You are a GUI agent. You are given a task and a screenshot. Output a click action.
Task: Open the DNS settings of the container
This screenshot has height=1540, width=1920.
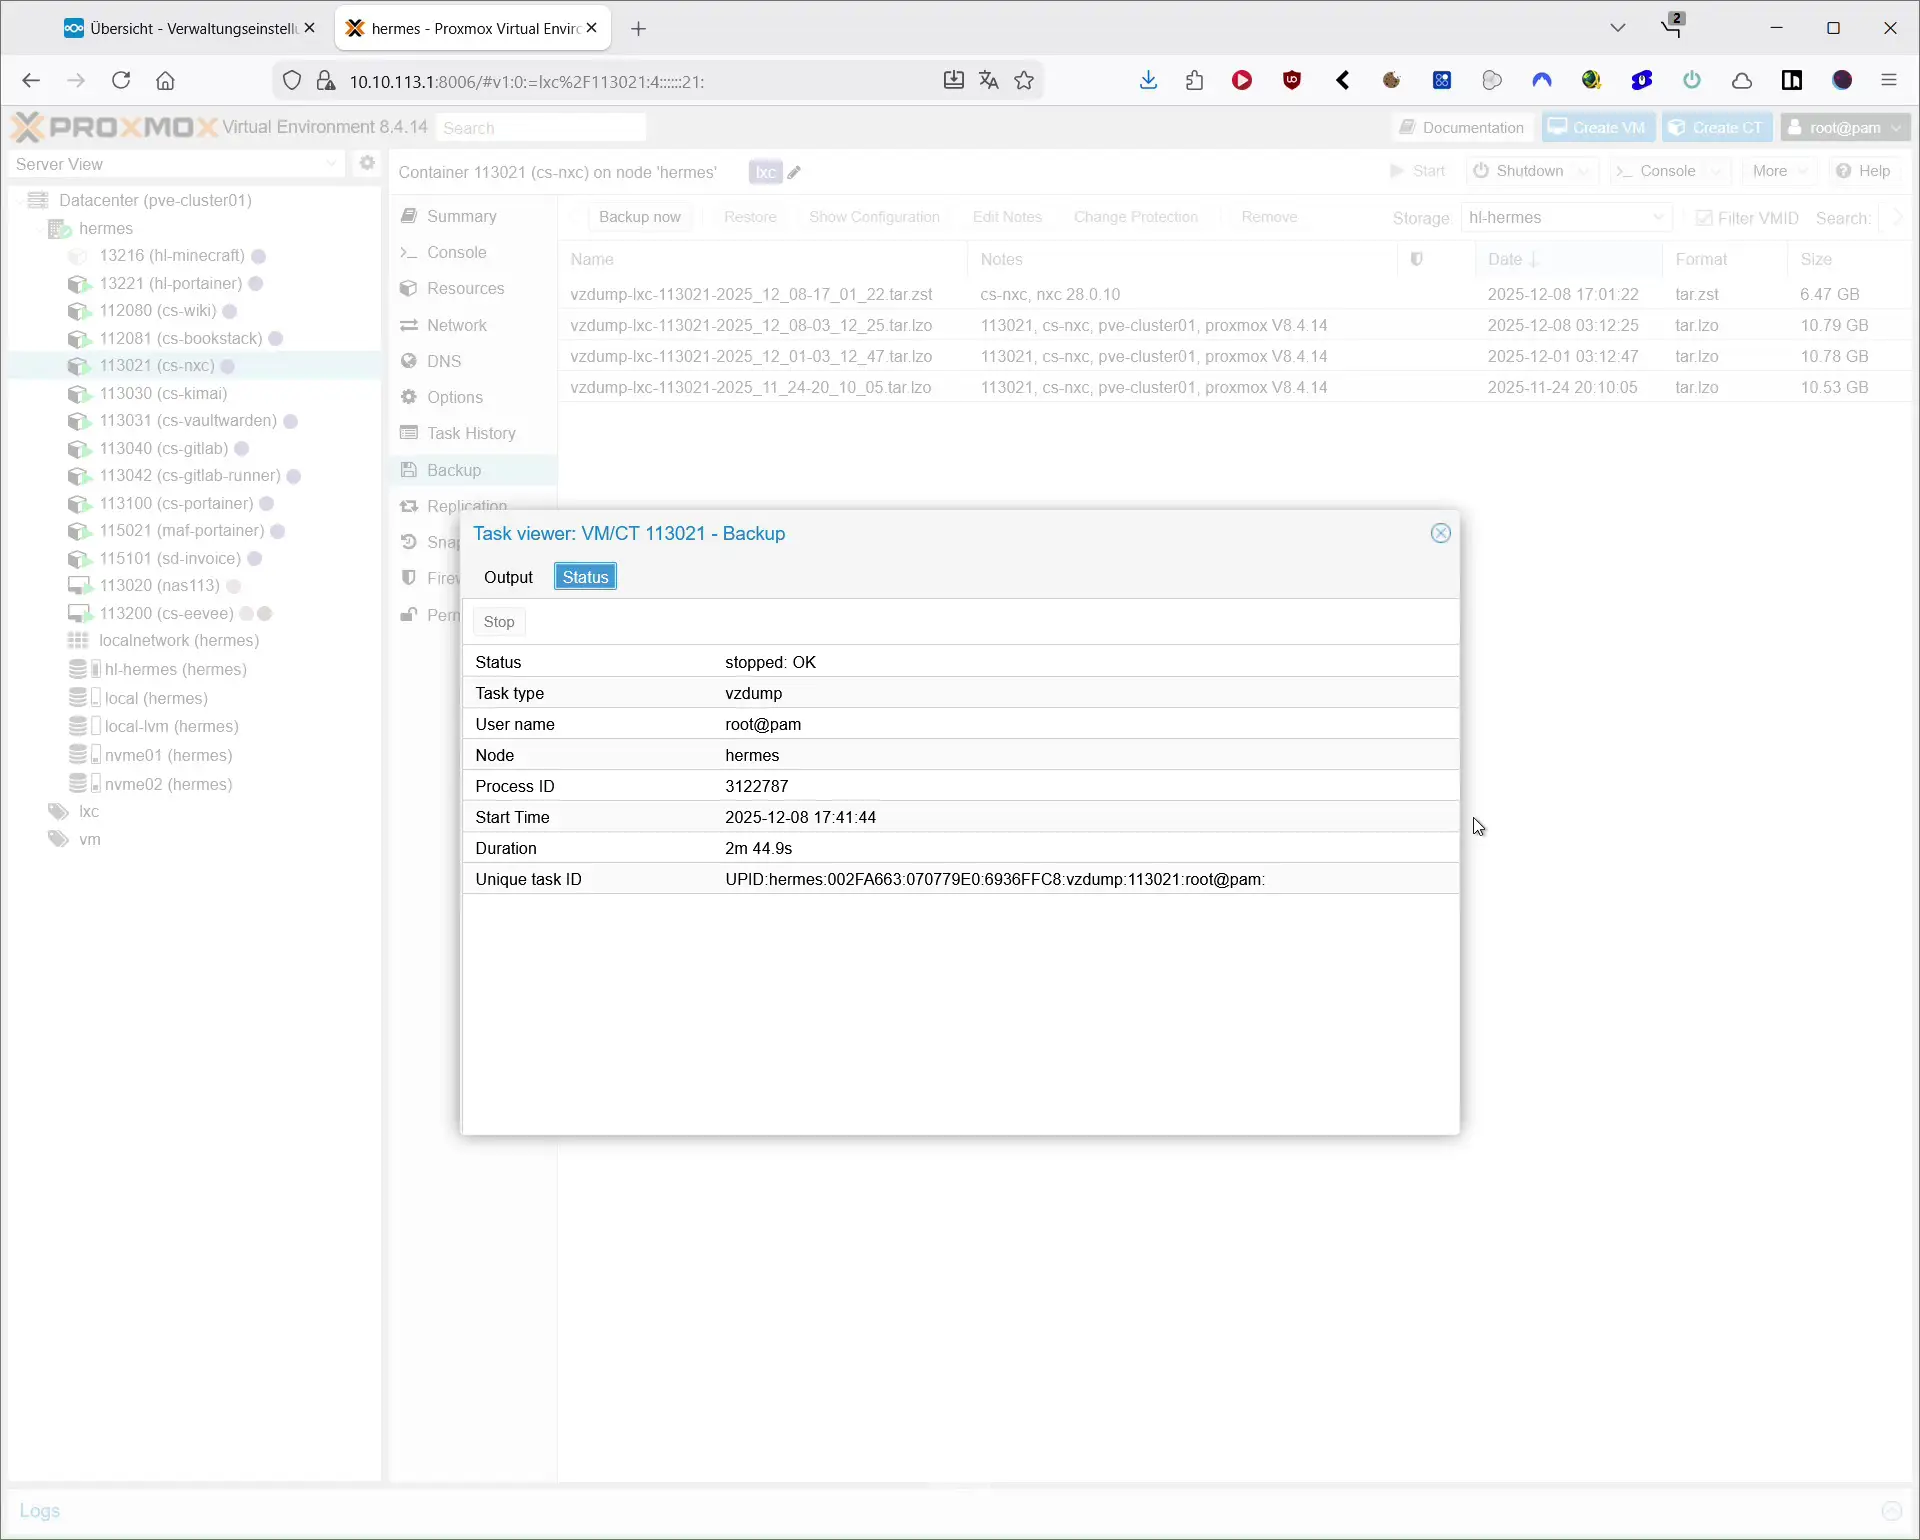(443, 361)
